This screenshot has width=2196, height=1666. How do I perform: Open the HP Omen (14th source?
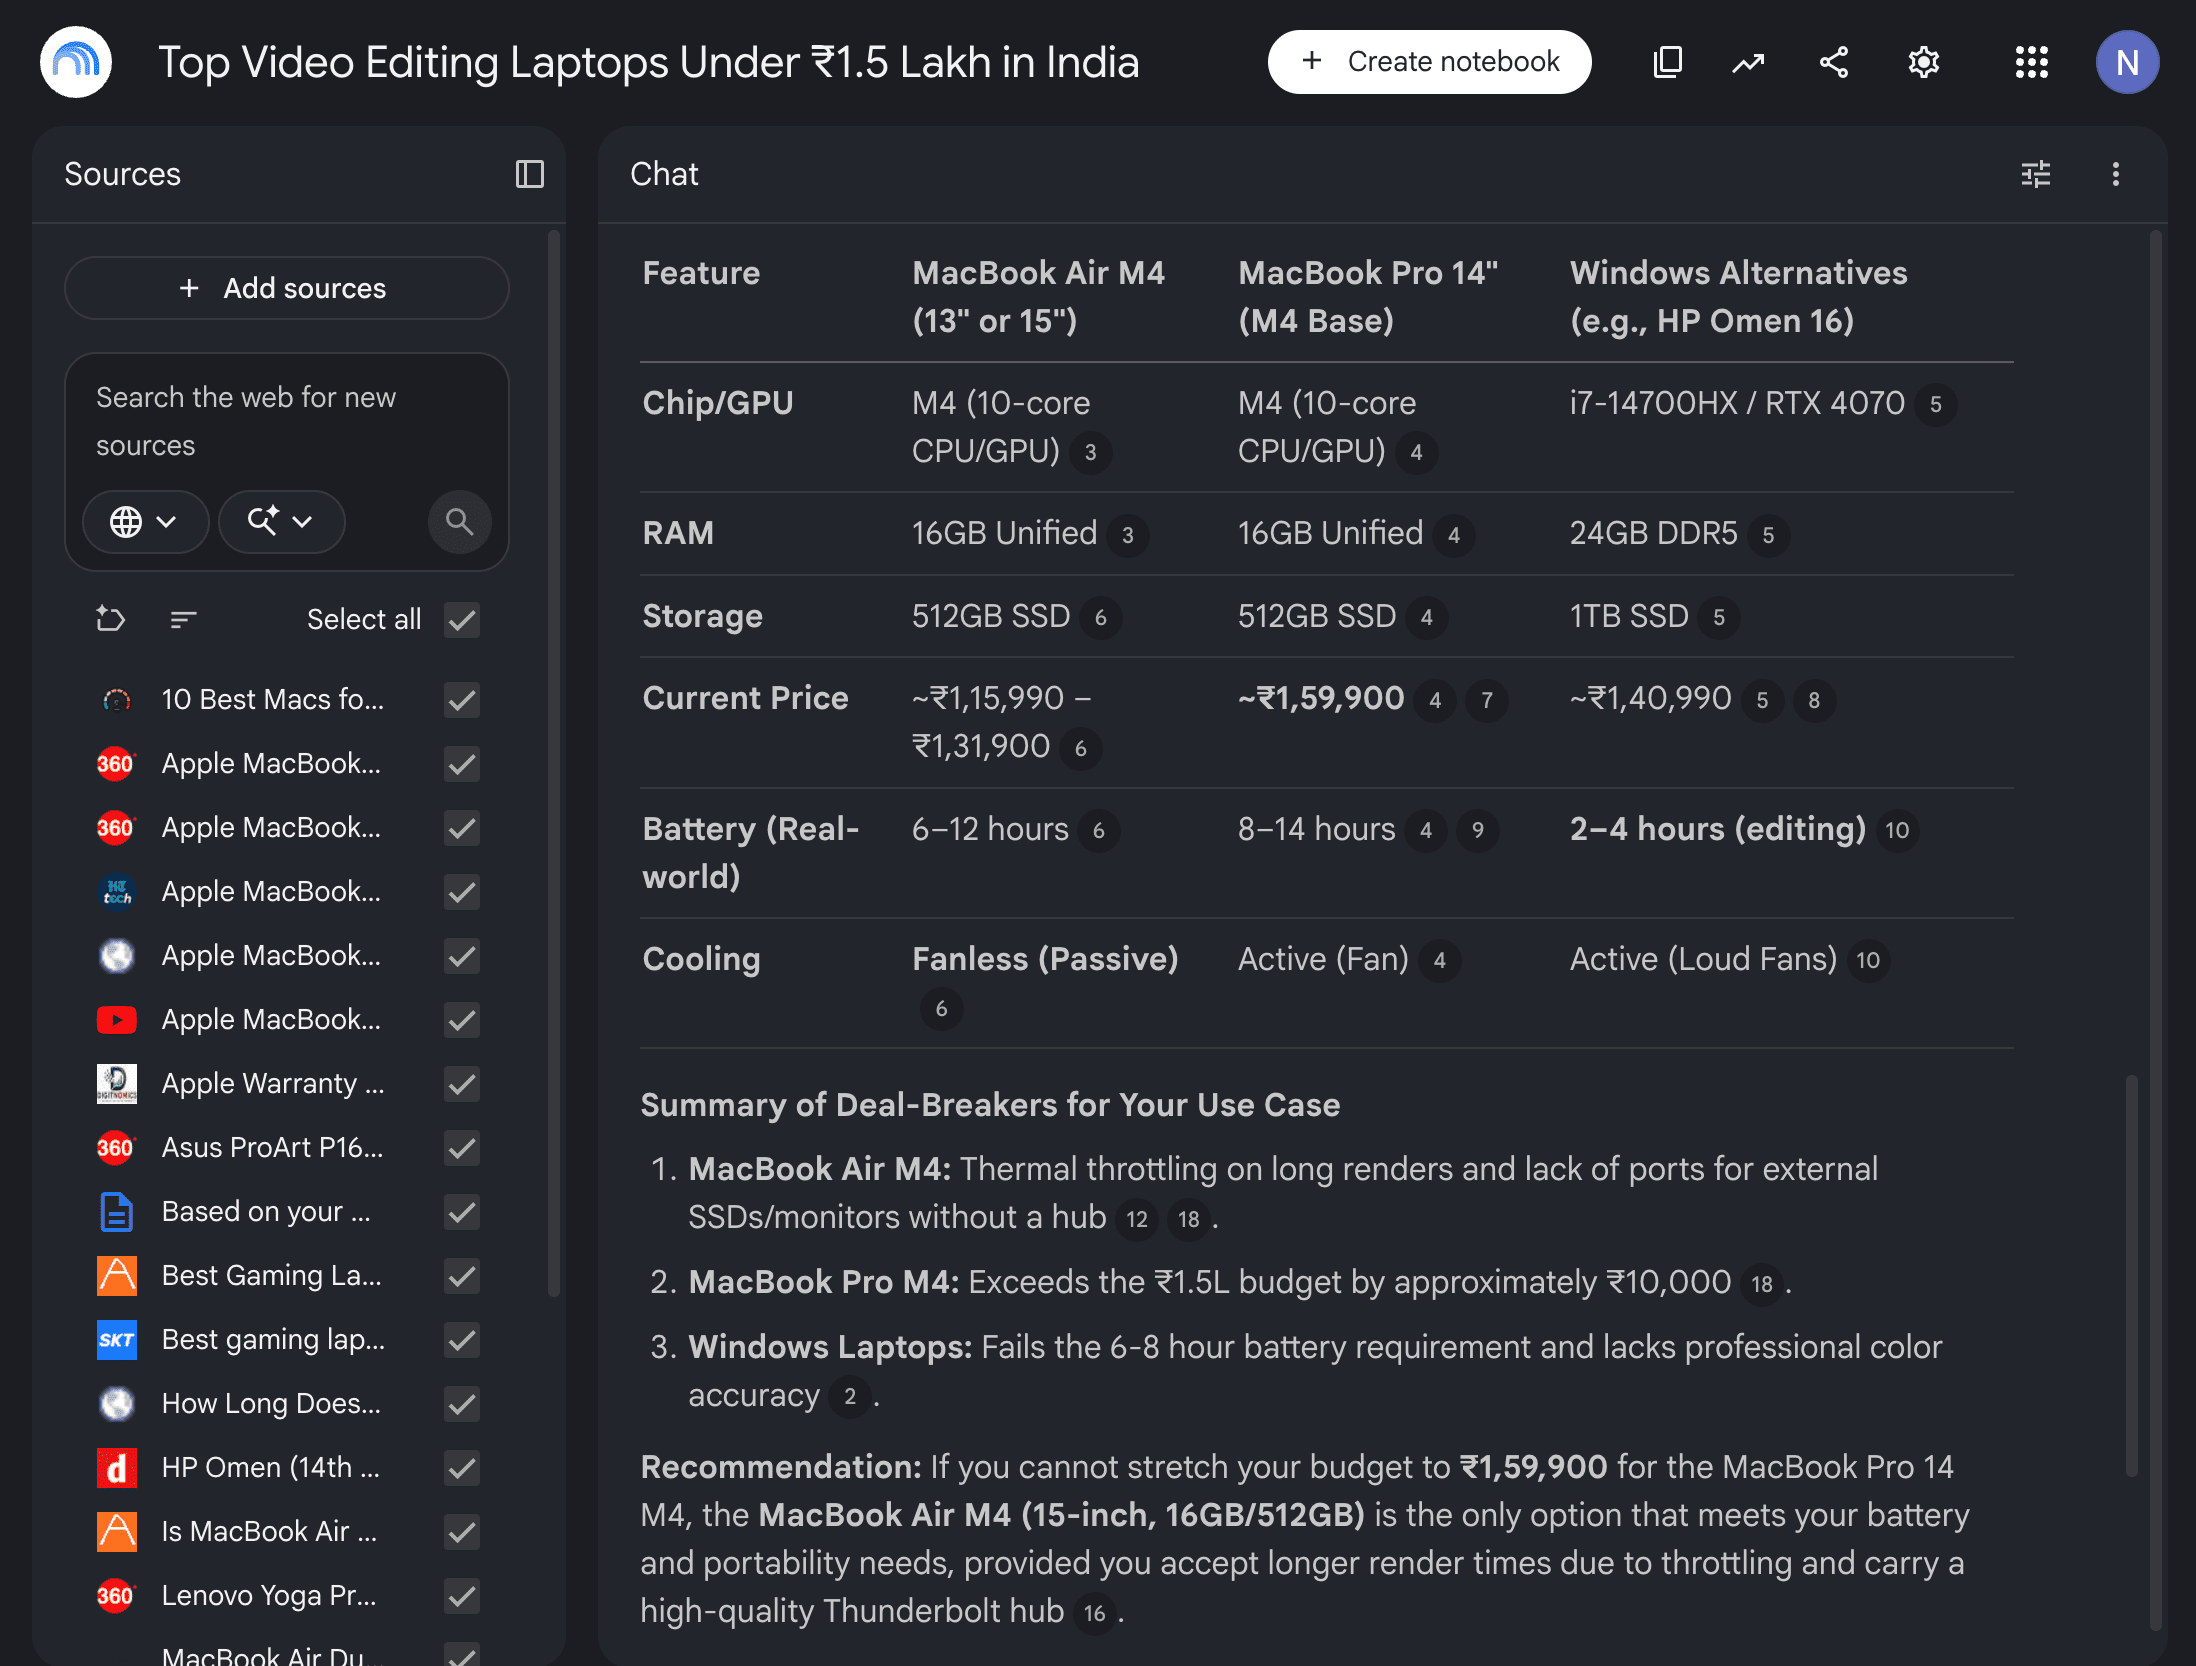pyautogui.click(x=270, y=1468)
